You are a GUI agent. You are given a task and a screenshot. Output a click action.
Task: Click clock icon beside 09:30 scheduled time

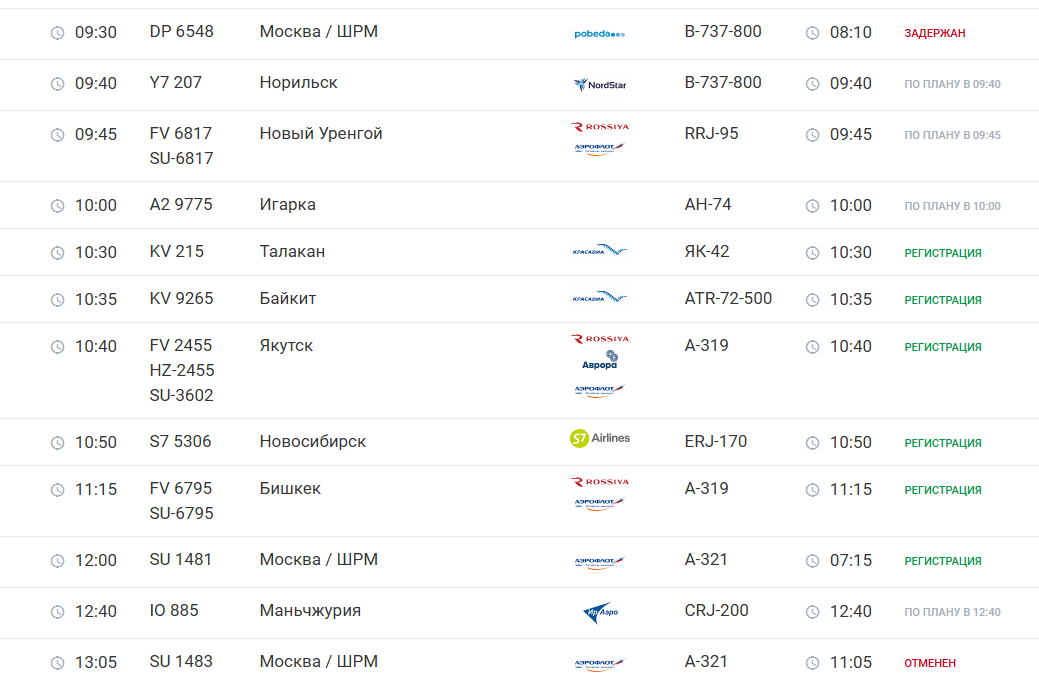[58, 33]
